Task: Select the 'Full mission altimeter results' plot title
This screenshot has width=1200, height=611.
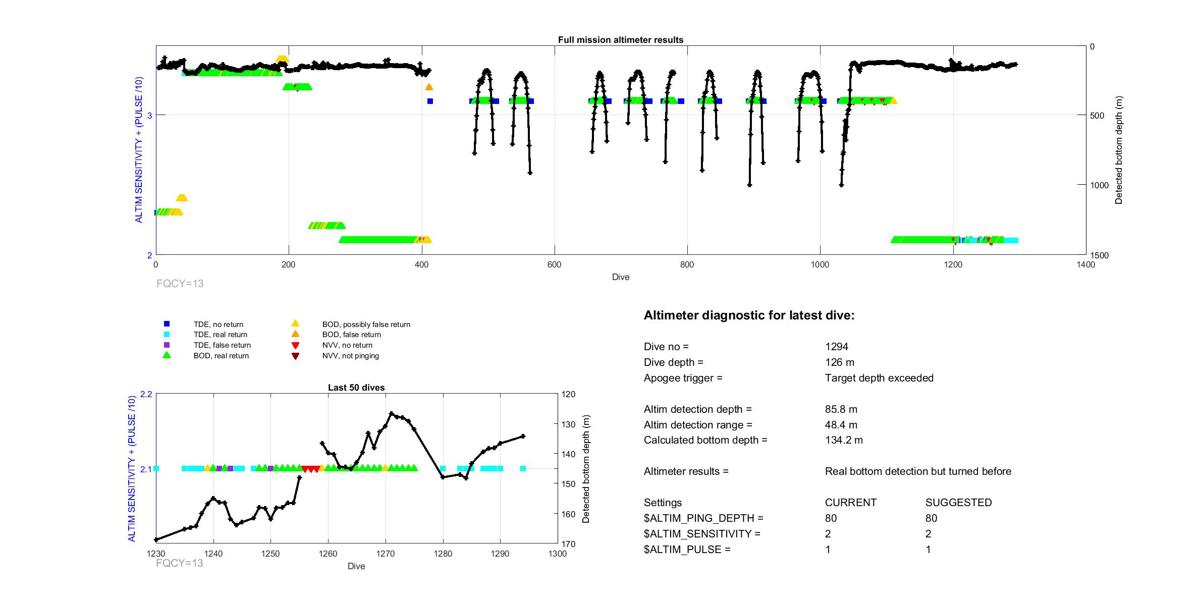Action: point(620,40)
